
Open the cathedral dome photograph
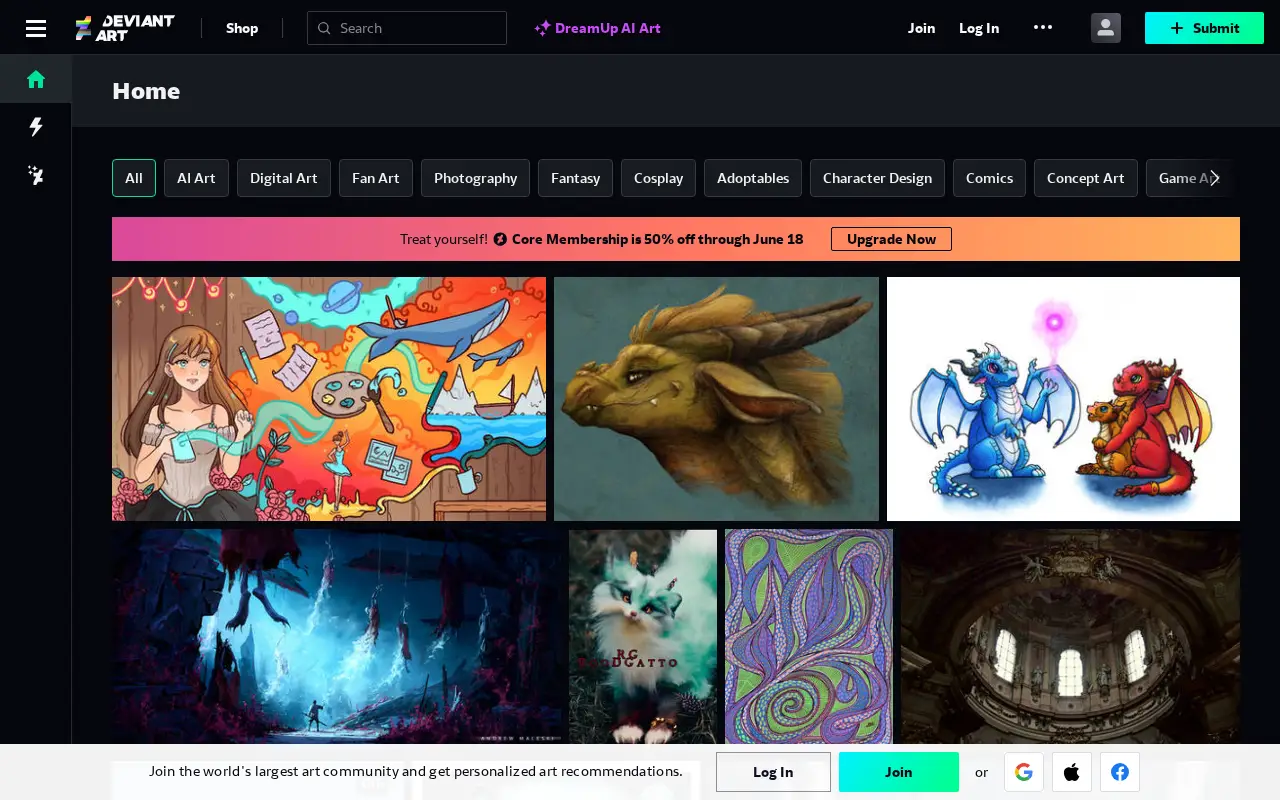point(1070,636)
